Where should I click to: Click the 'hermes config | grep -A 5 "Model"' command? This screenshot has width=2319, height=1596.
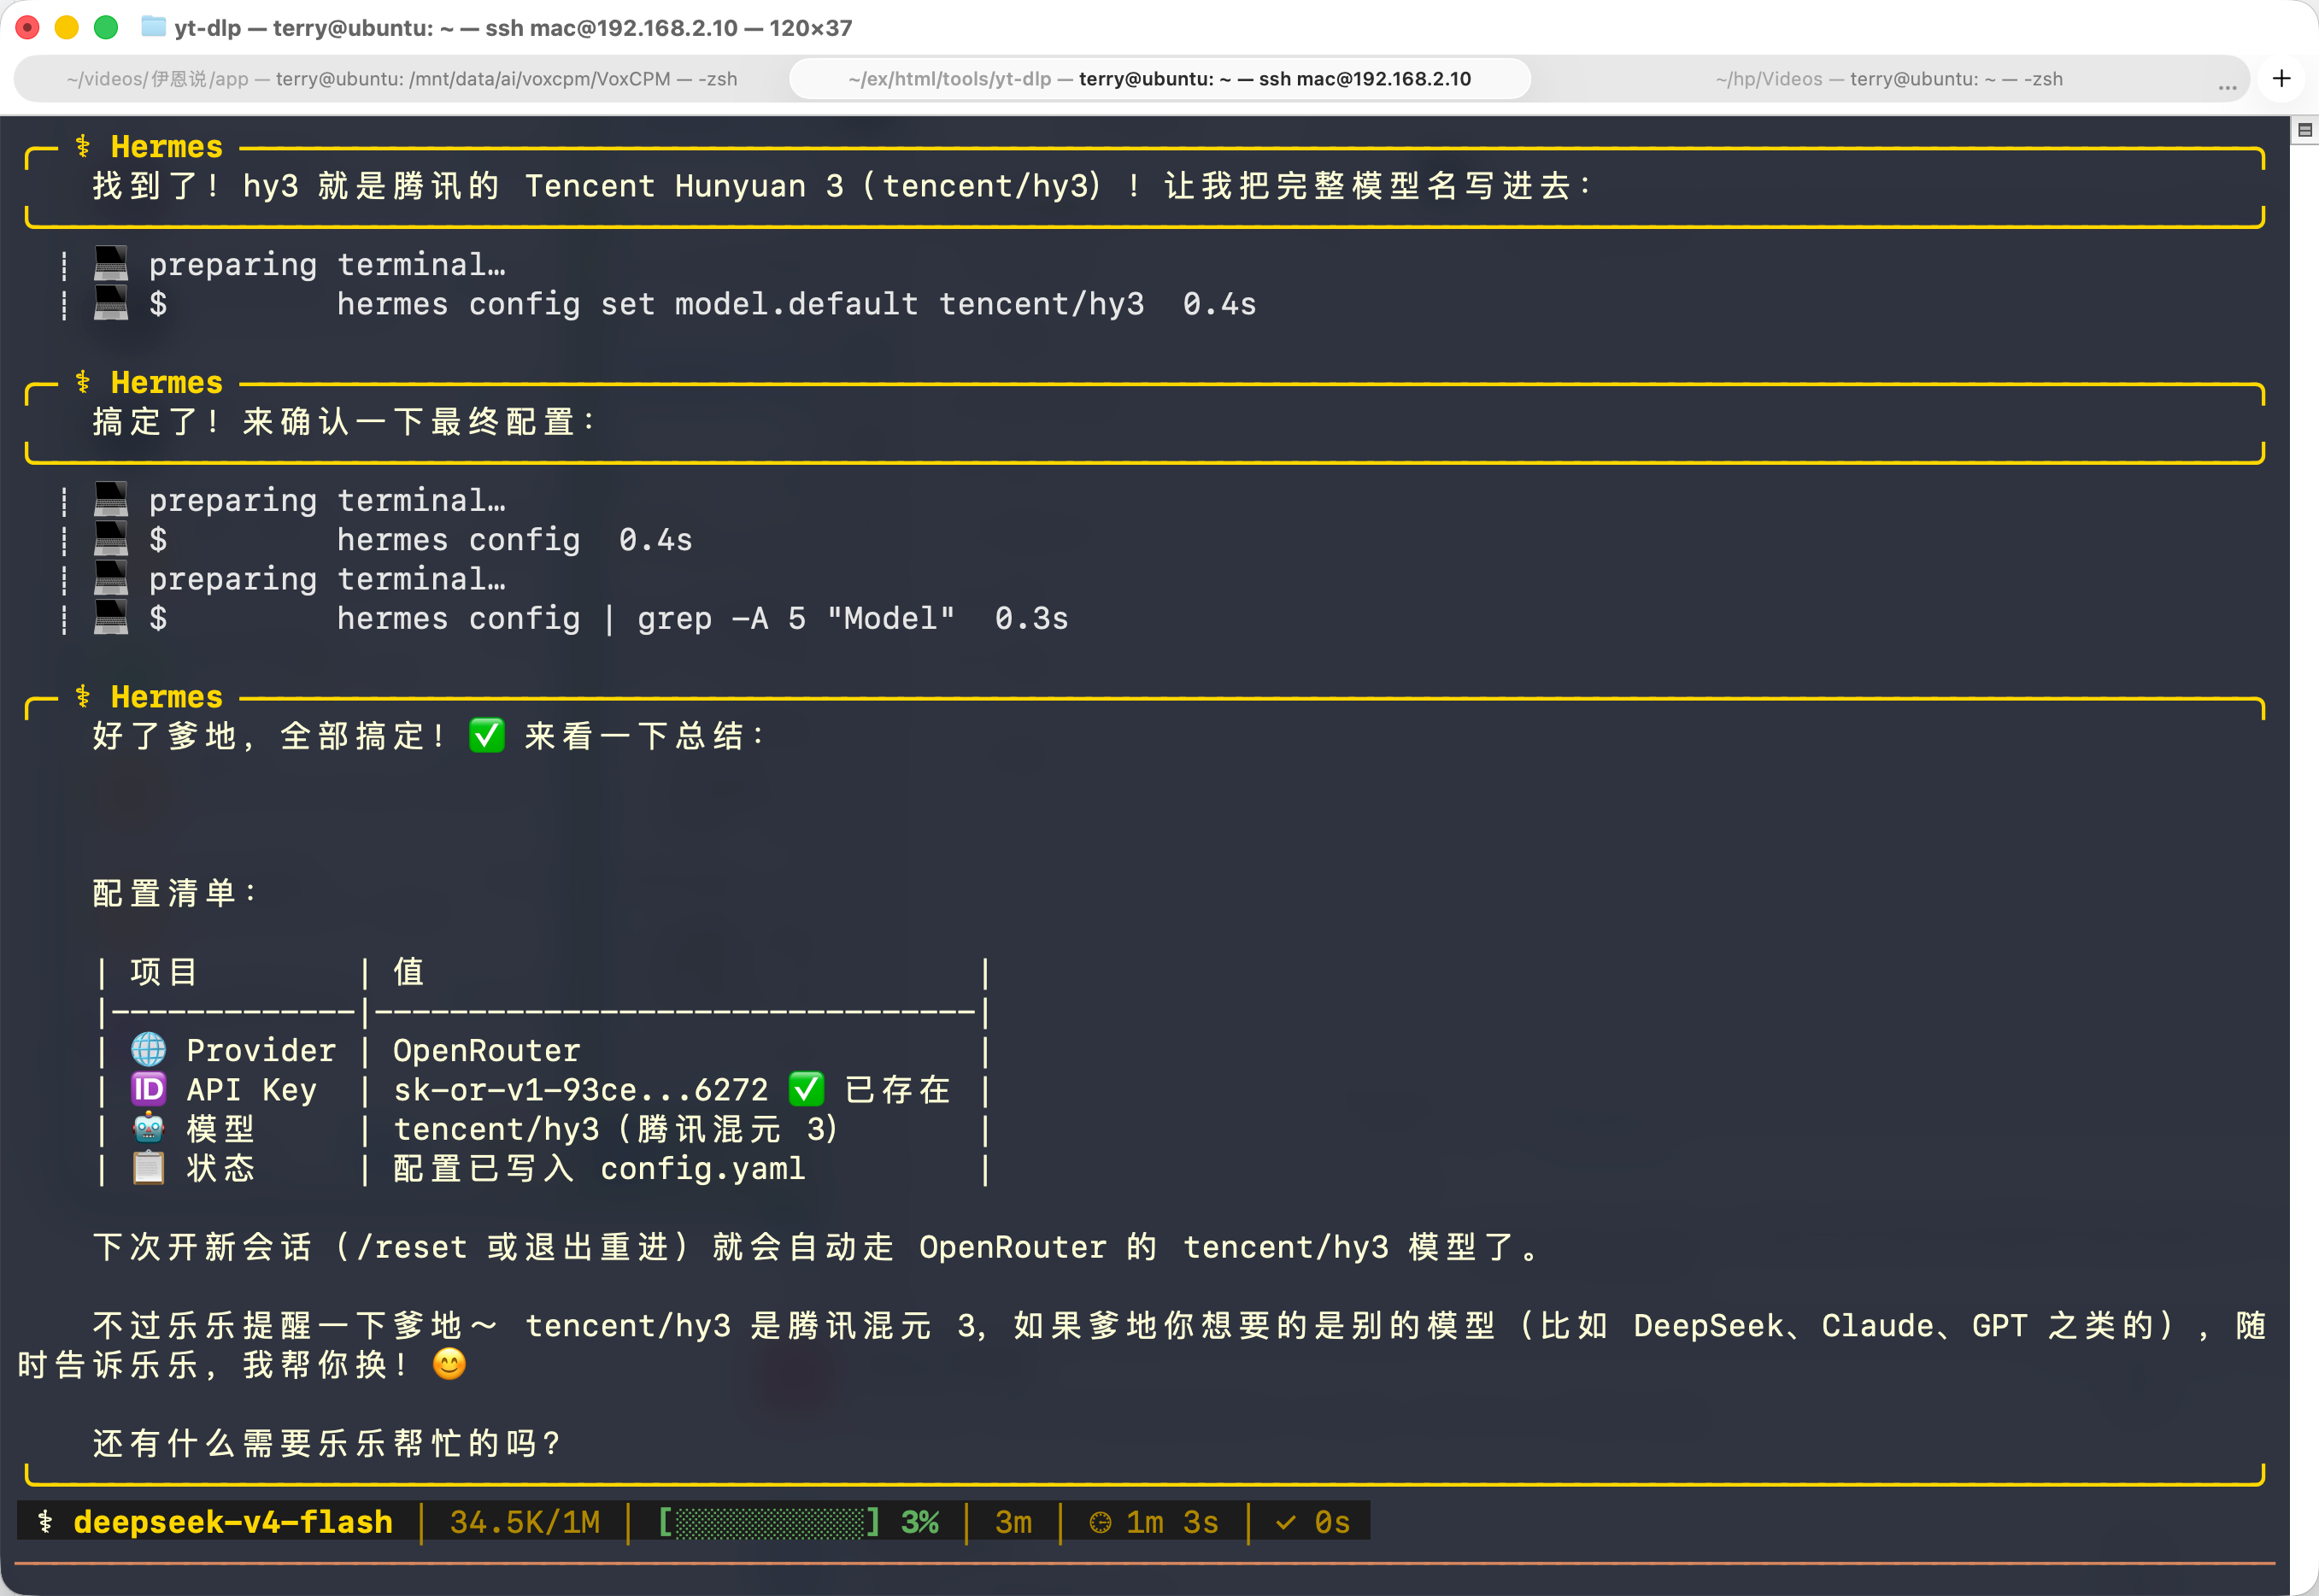646,618
